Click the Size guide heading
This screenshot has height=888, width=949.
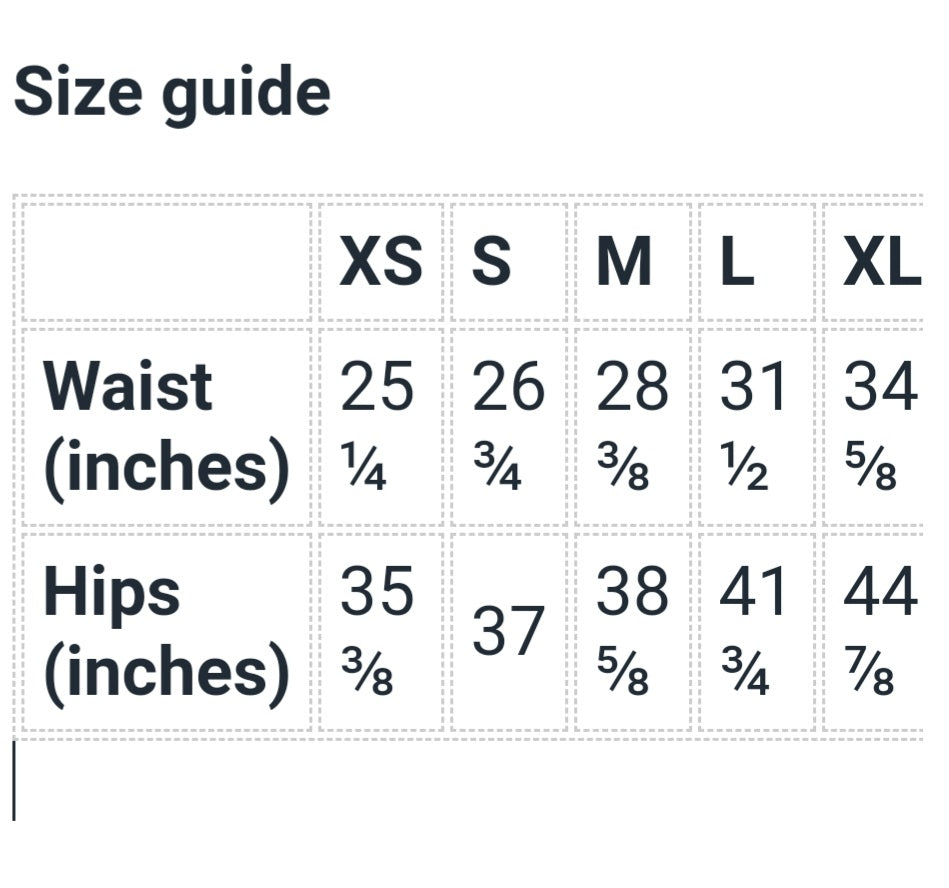[172, 93]
